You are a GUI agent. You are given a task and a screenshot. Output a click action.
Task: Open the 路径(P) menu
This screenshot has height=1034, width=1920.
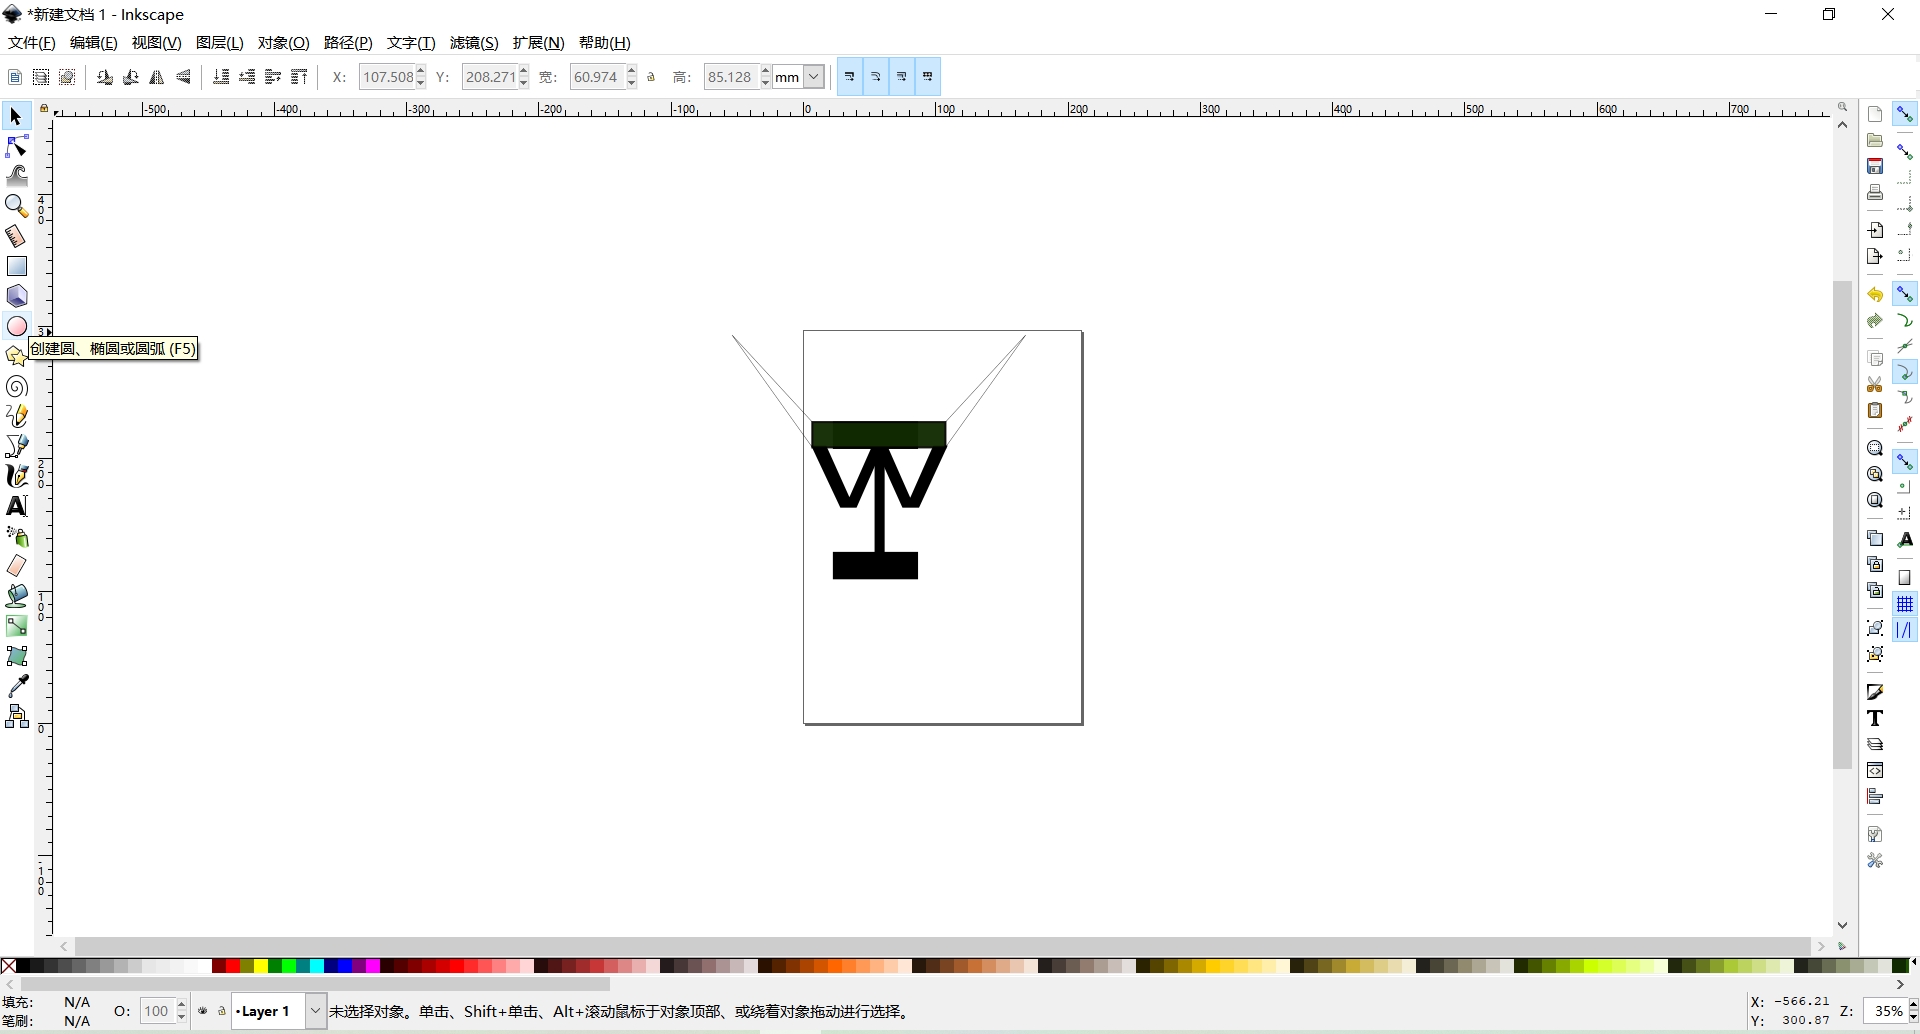(348, 43)
